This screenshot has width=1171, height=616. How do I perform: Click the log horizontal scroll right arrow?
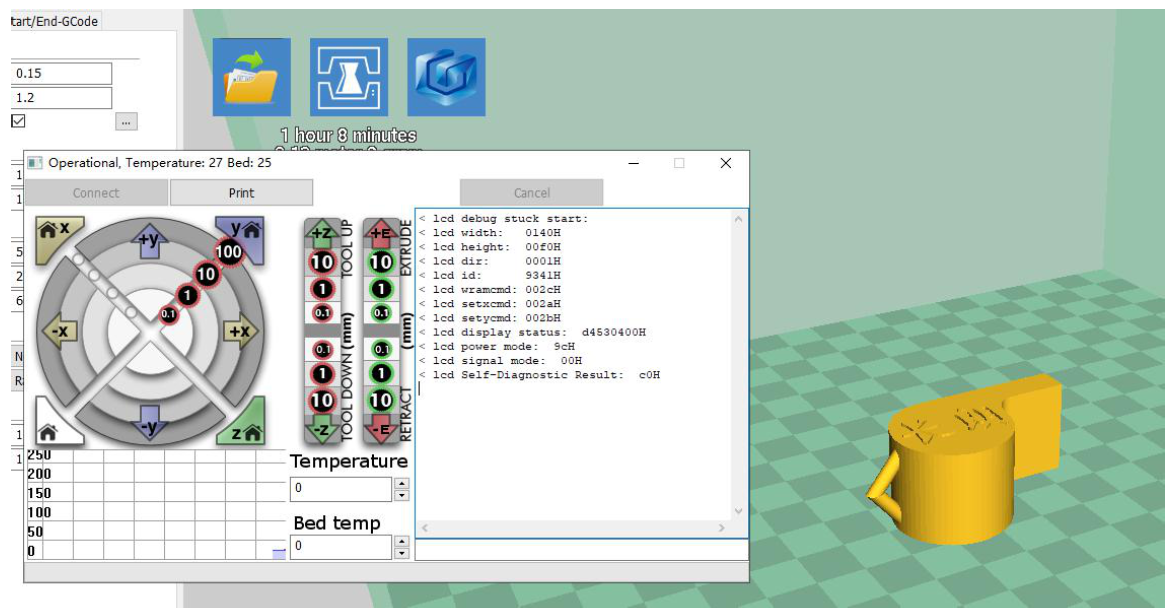[x=721, y=527]
